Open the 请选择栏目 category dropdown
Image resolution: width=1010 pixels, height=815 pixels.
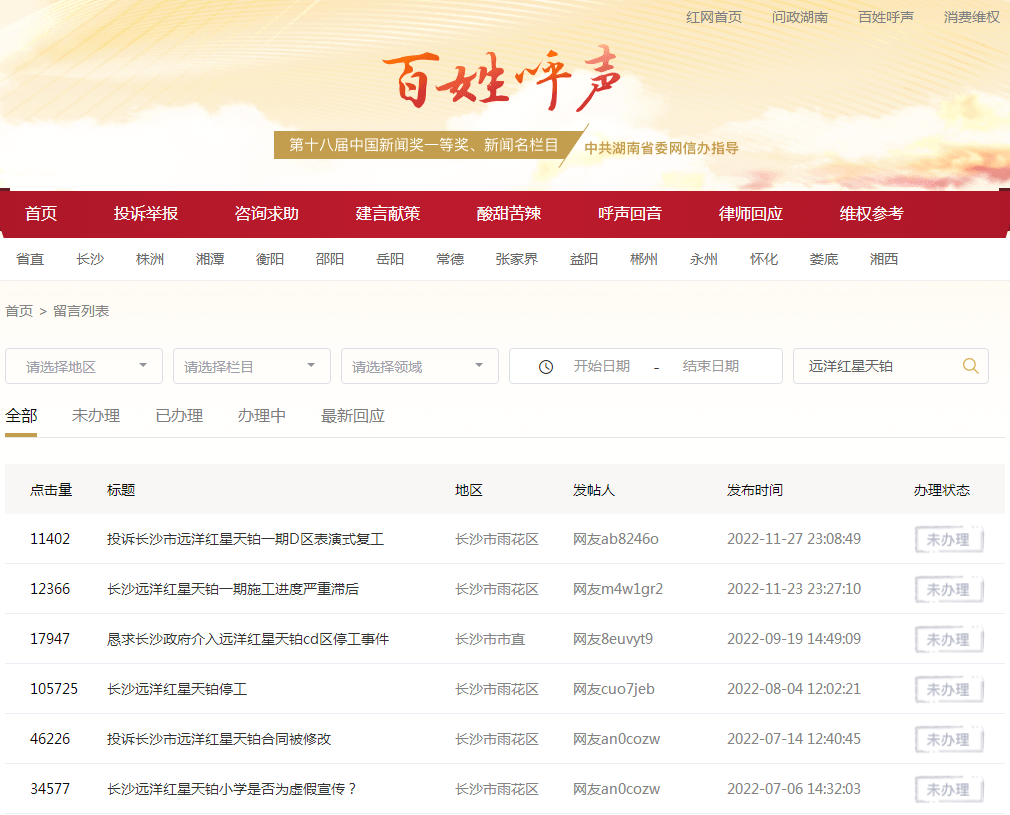[251, 366]
